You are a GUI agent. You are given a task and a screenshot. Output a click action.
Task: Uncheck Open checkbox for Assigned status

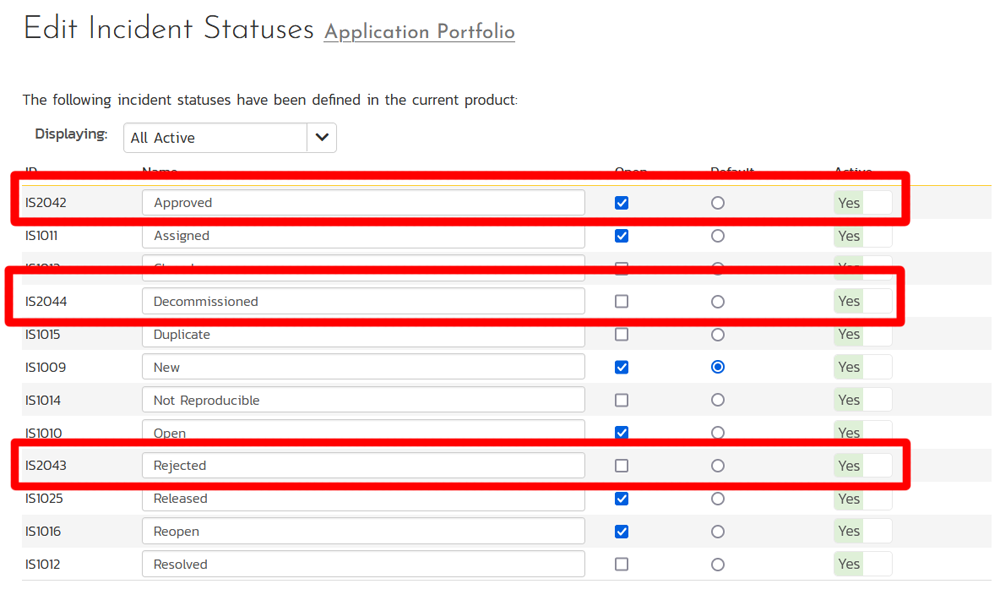click(x=622, y=236)
